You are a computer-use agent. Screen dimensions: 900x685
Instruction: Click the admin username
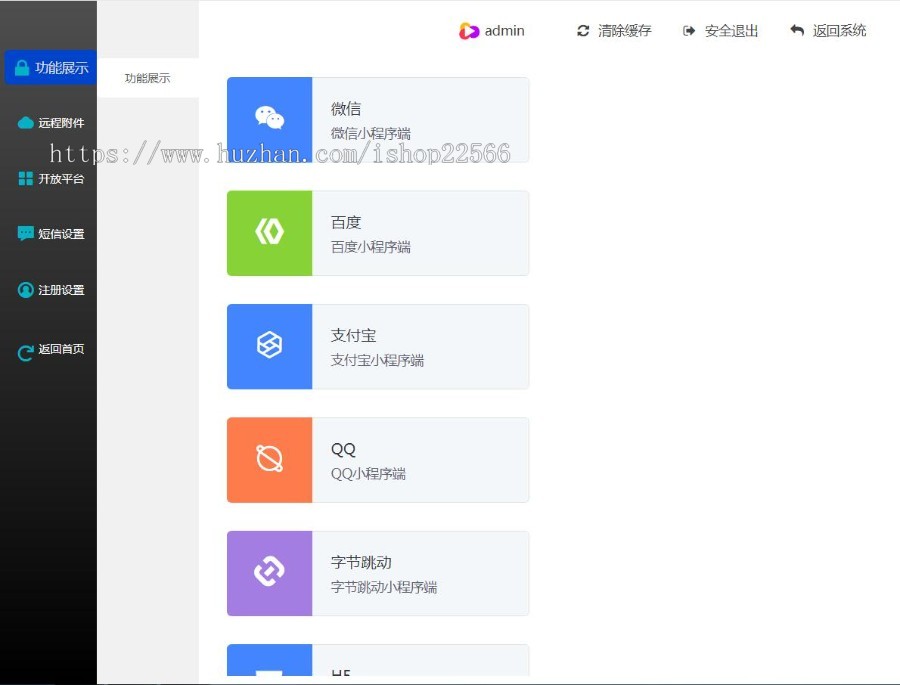505,31
